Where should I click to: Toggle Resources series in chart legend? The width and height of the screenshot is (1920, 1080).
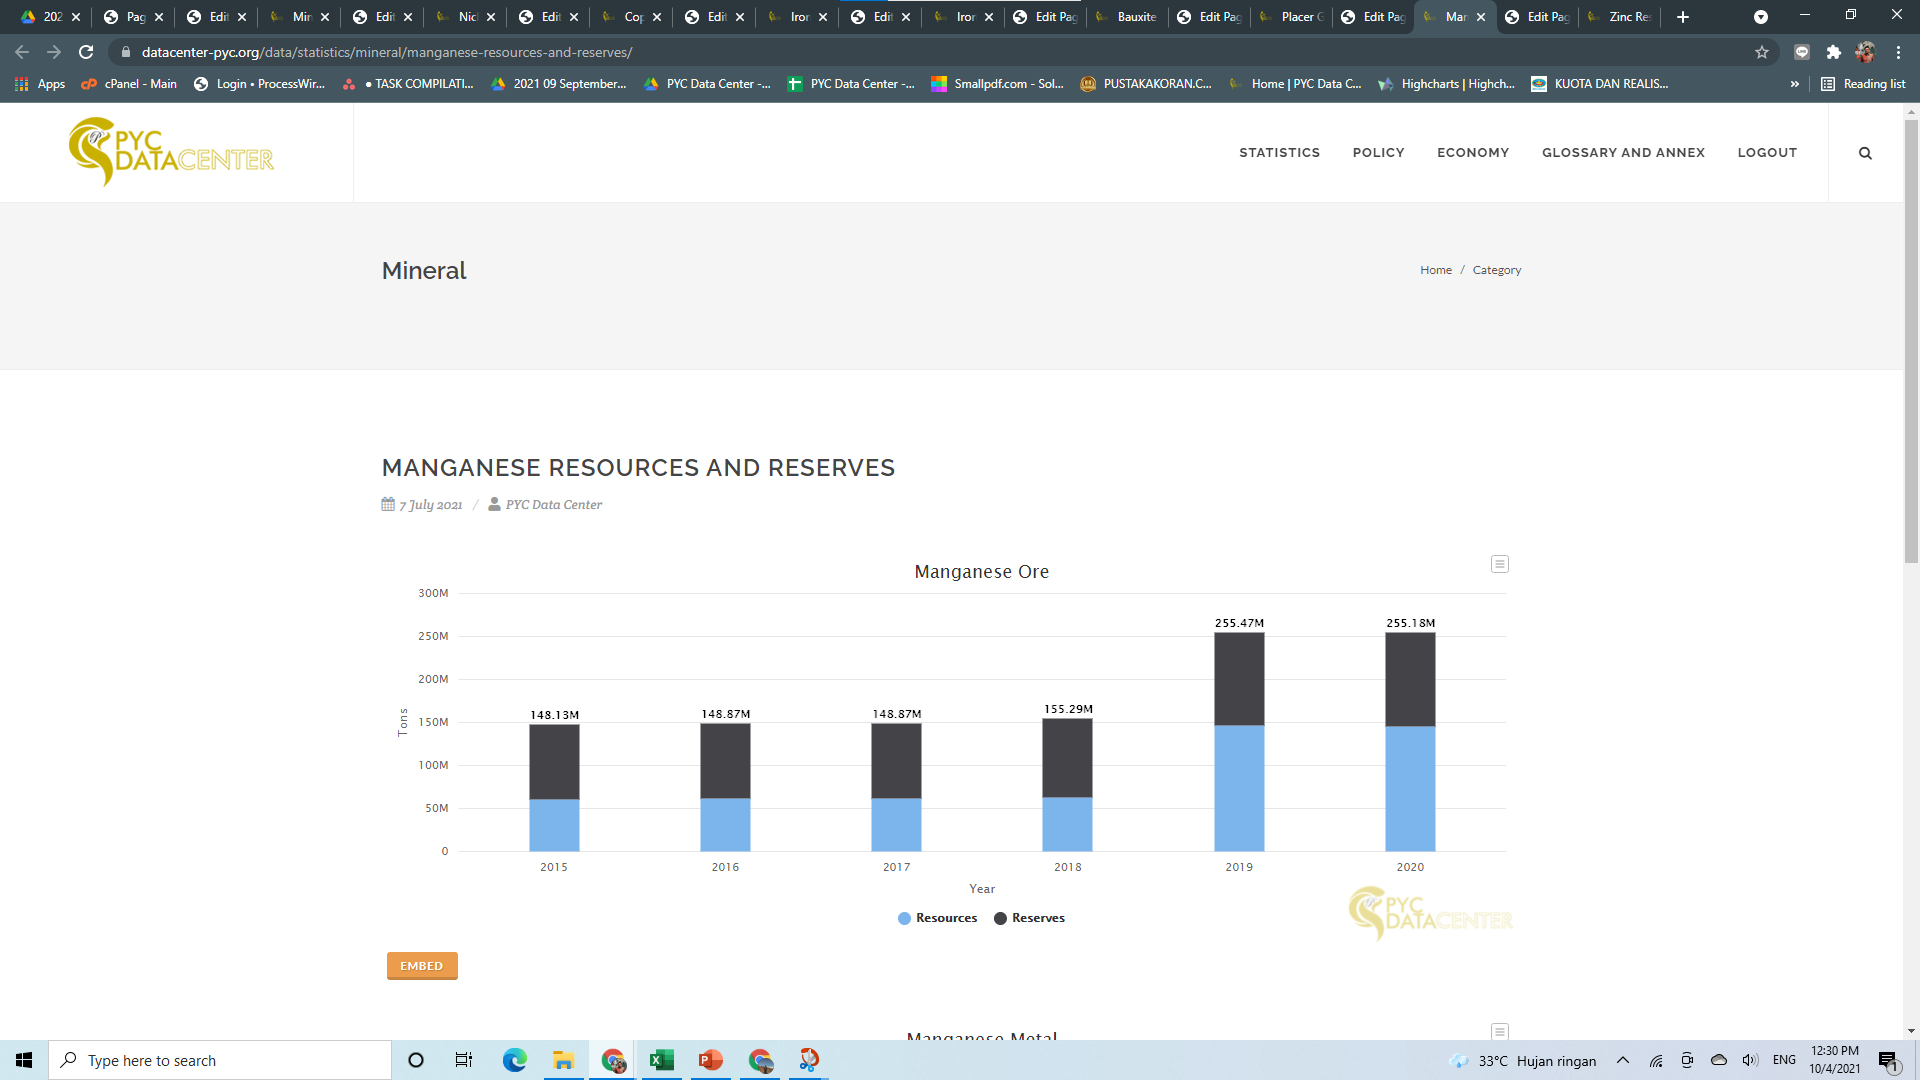click(937, 918)
